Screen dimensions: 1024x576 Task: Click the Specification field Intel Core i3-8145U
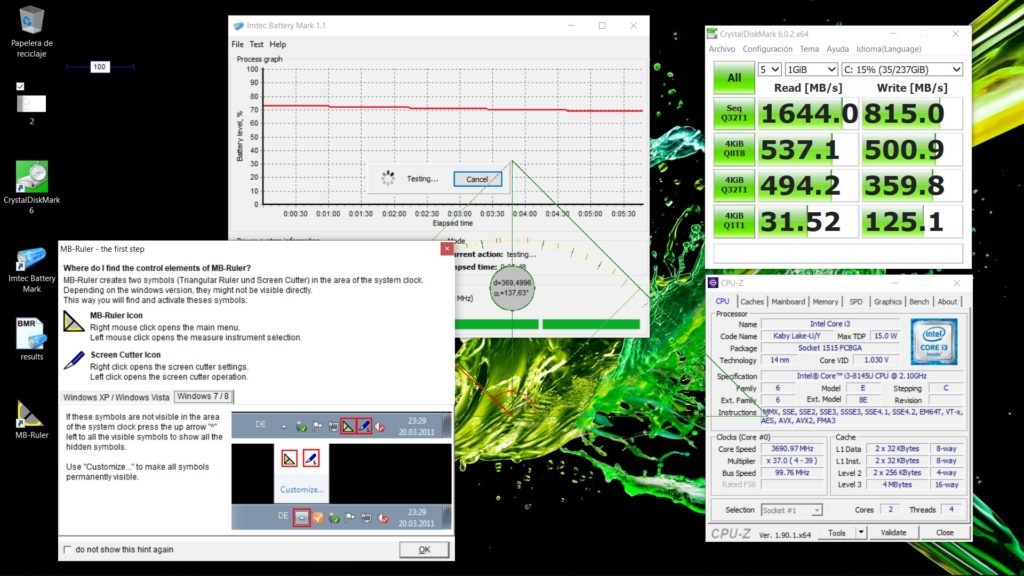tap(861, 376)
